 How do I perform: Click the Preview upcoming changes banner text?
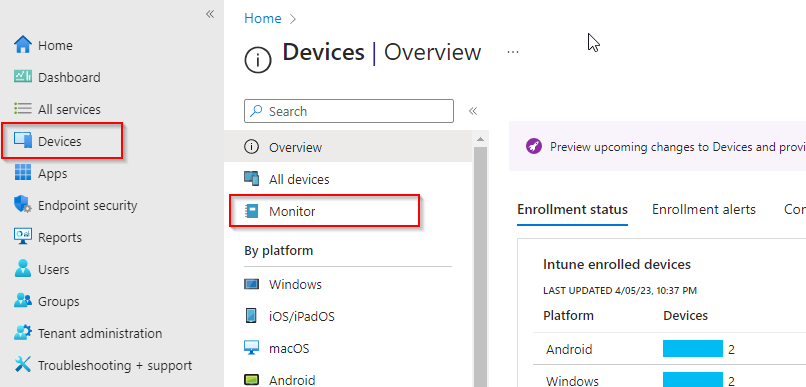(x=677, y=146)
